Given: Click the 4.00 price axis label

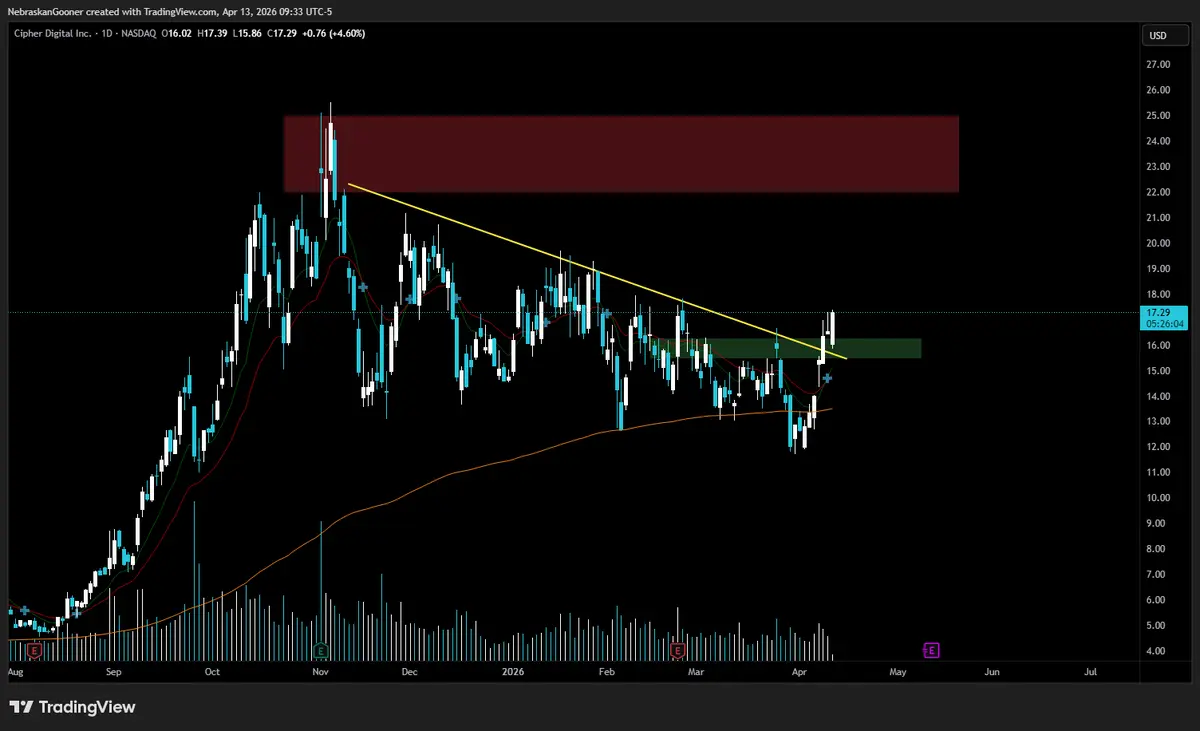Looking at the screenshot, I should pyautogui.click(x=1158, y=651).
